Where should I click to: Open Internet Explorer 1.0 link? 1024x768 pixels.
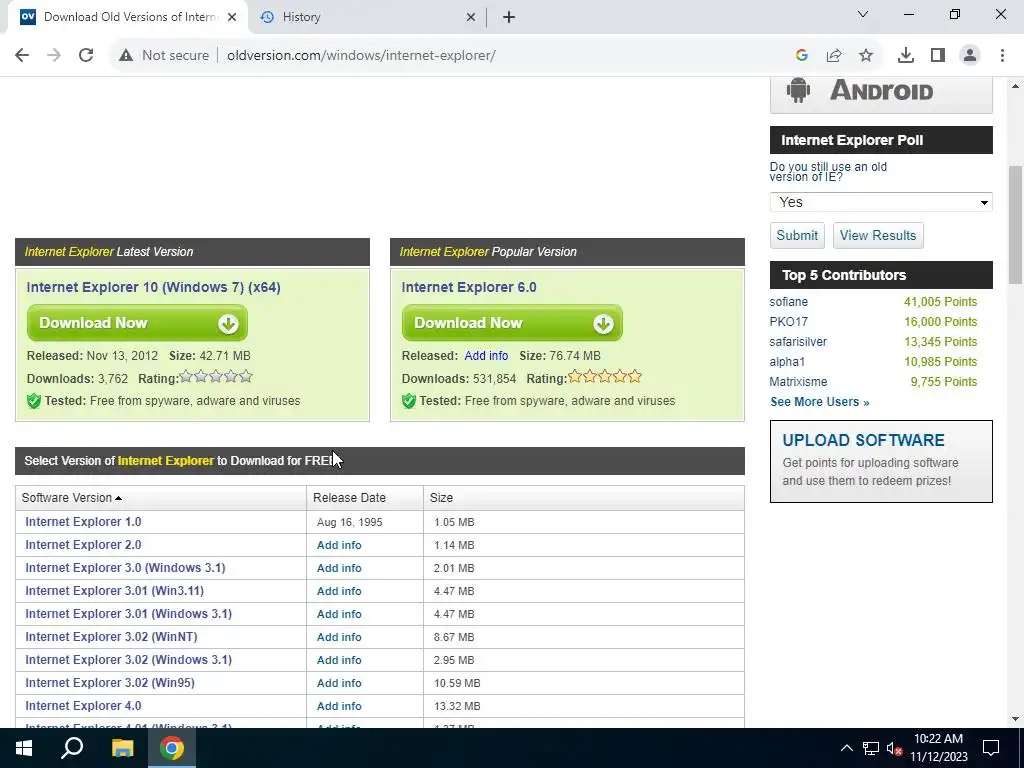(83, 522)
